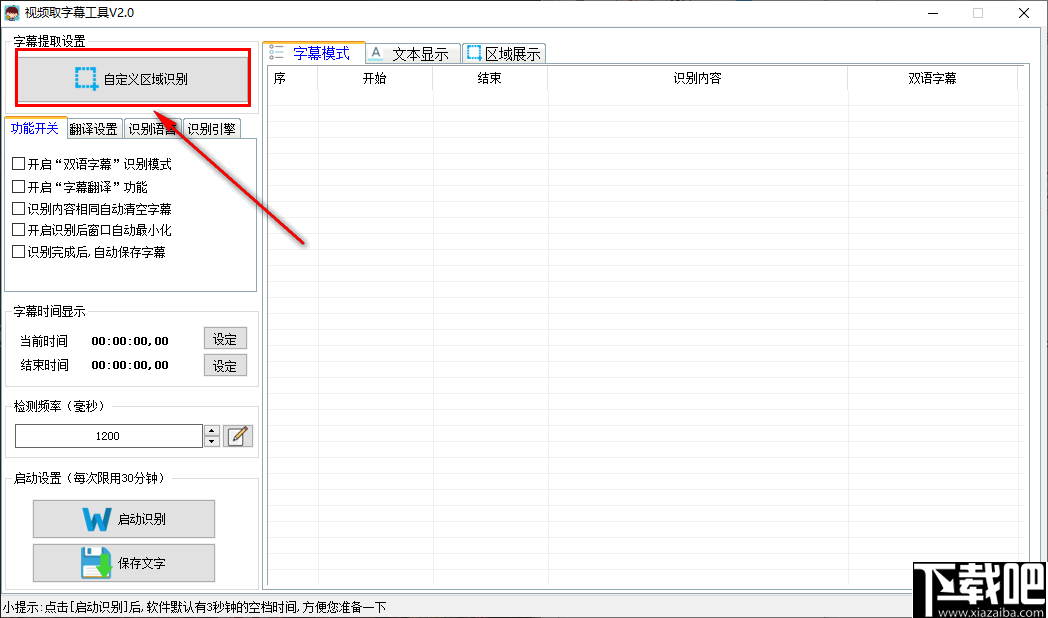
Task: Open the 识别引擎 tab
Action: (x=211, y=129)
